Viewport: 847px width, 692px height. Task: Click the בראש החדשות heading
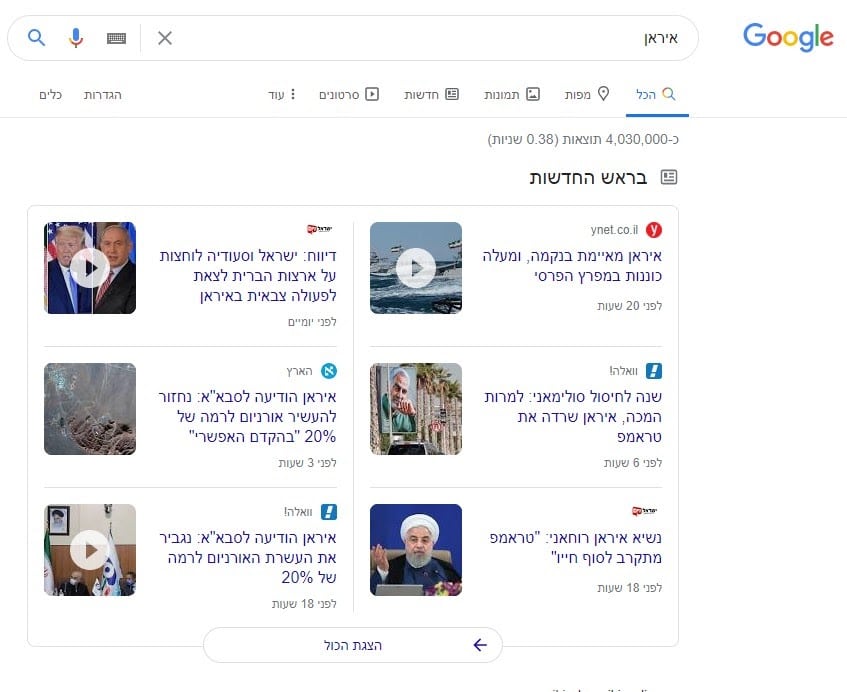pyautogui.click(x=588, y=178)
